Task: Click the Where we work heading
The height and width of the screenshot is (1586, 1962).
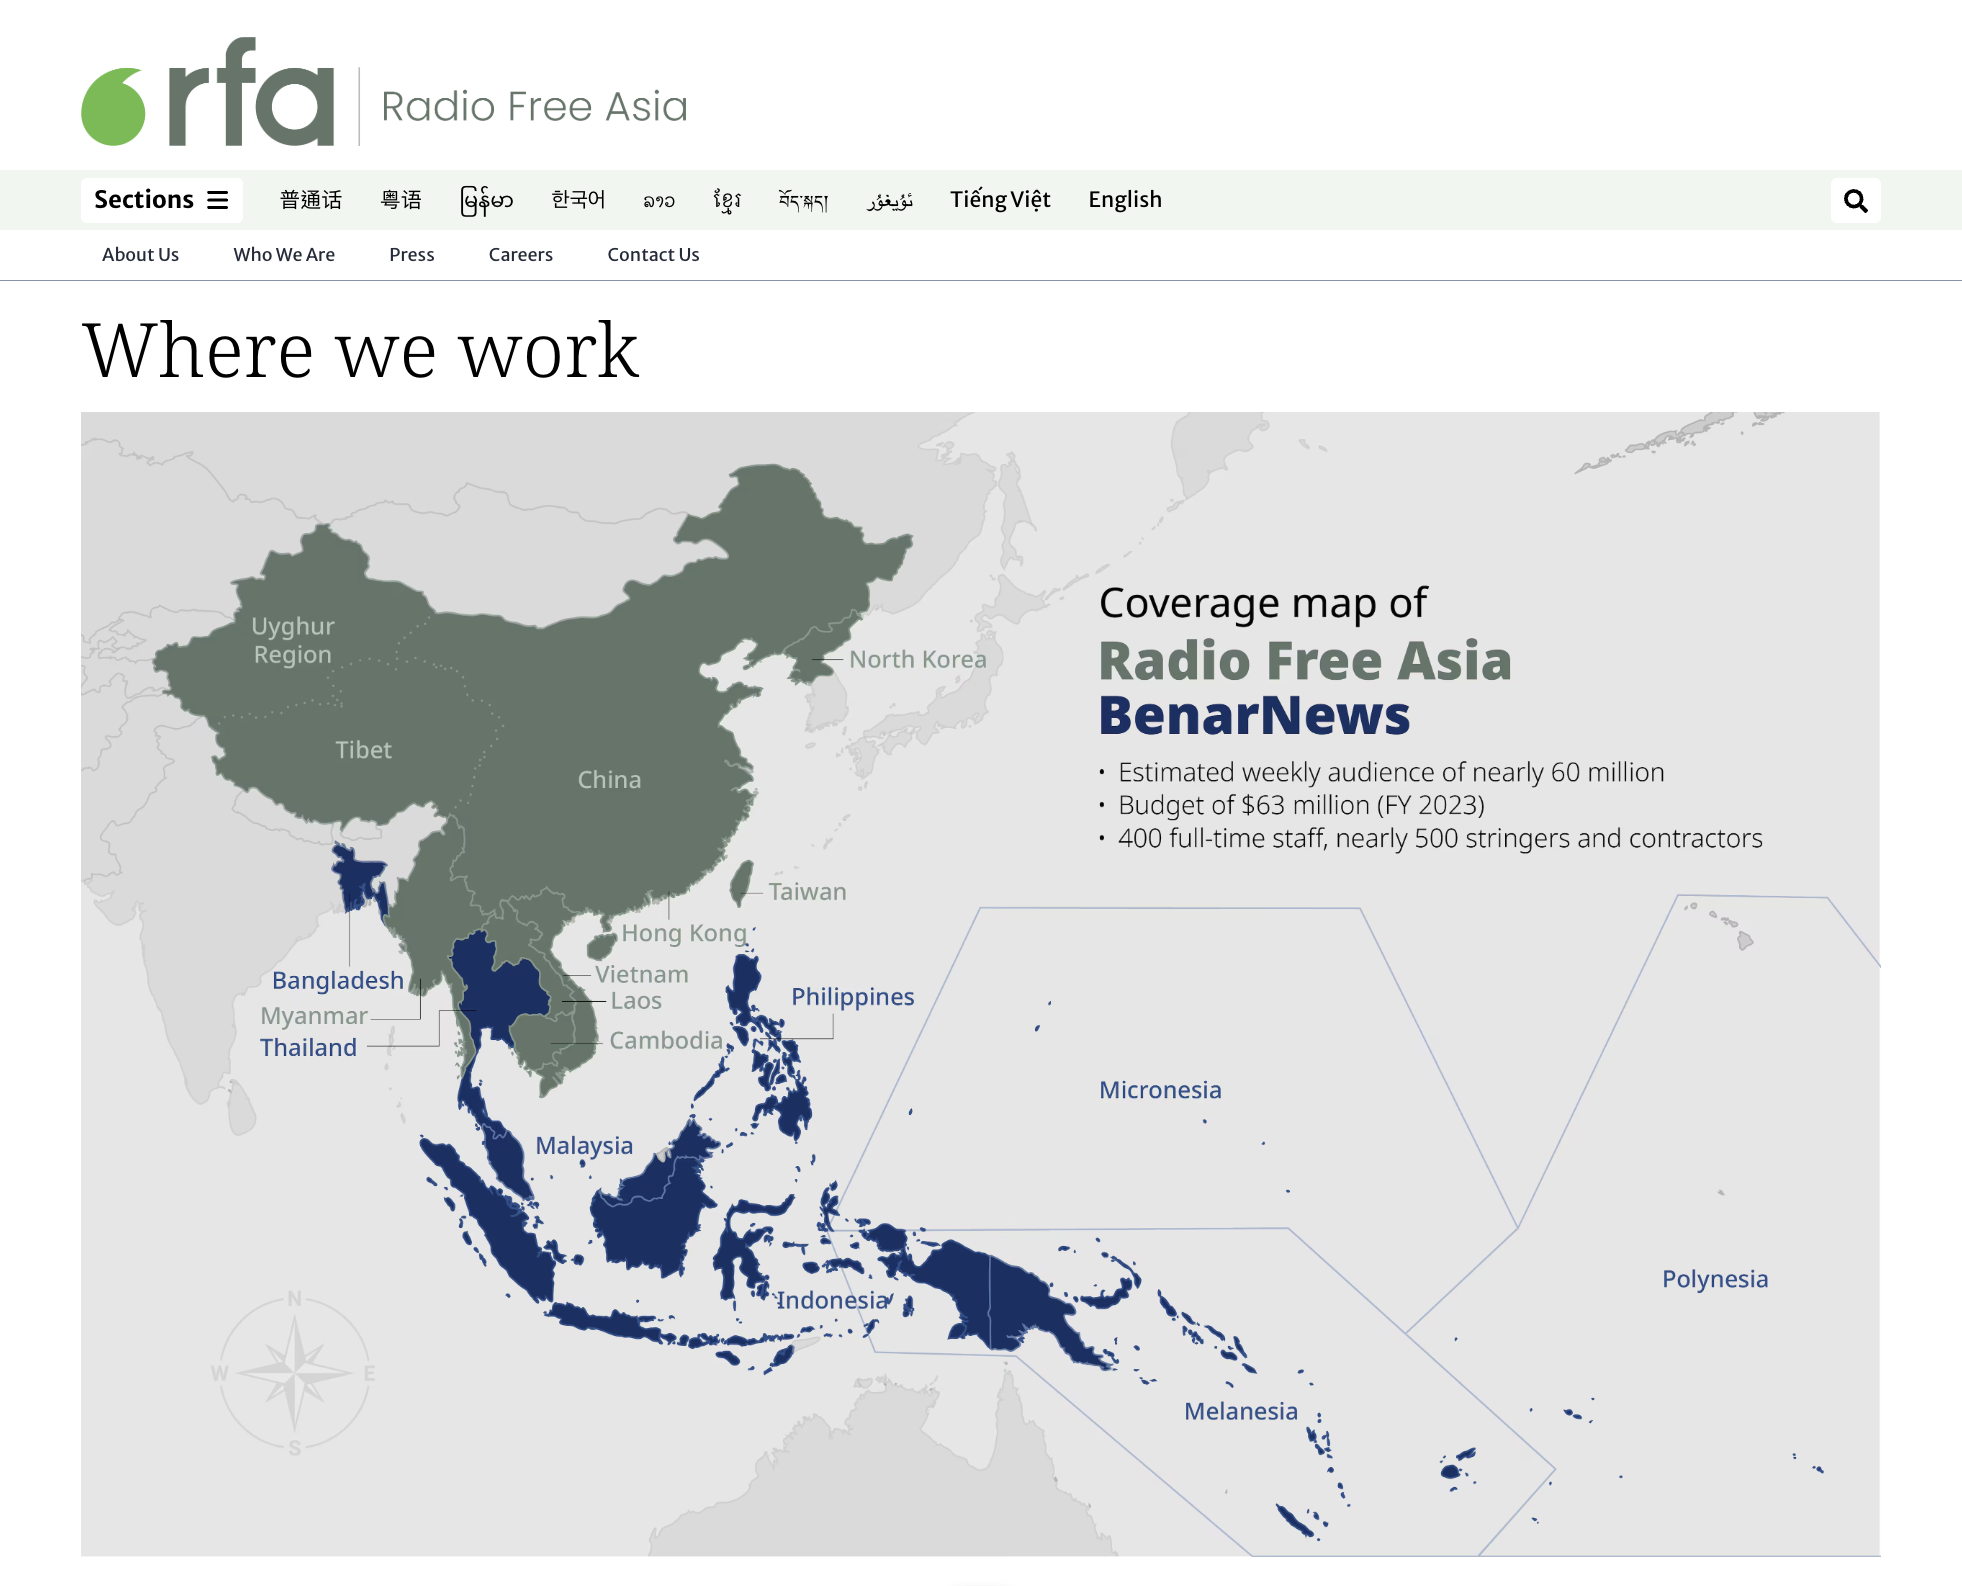Action: pyautogui.click(x=361, y=351)
